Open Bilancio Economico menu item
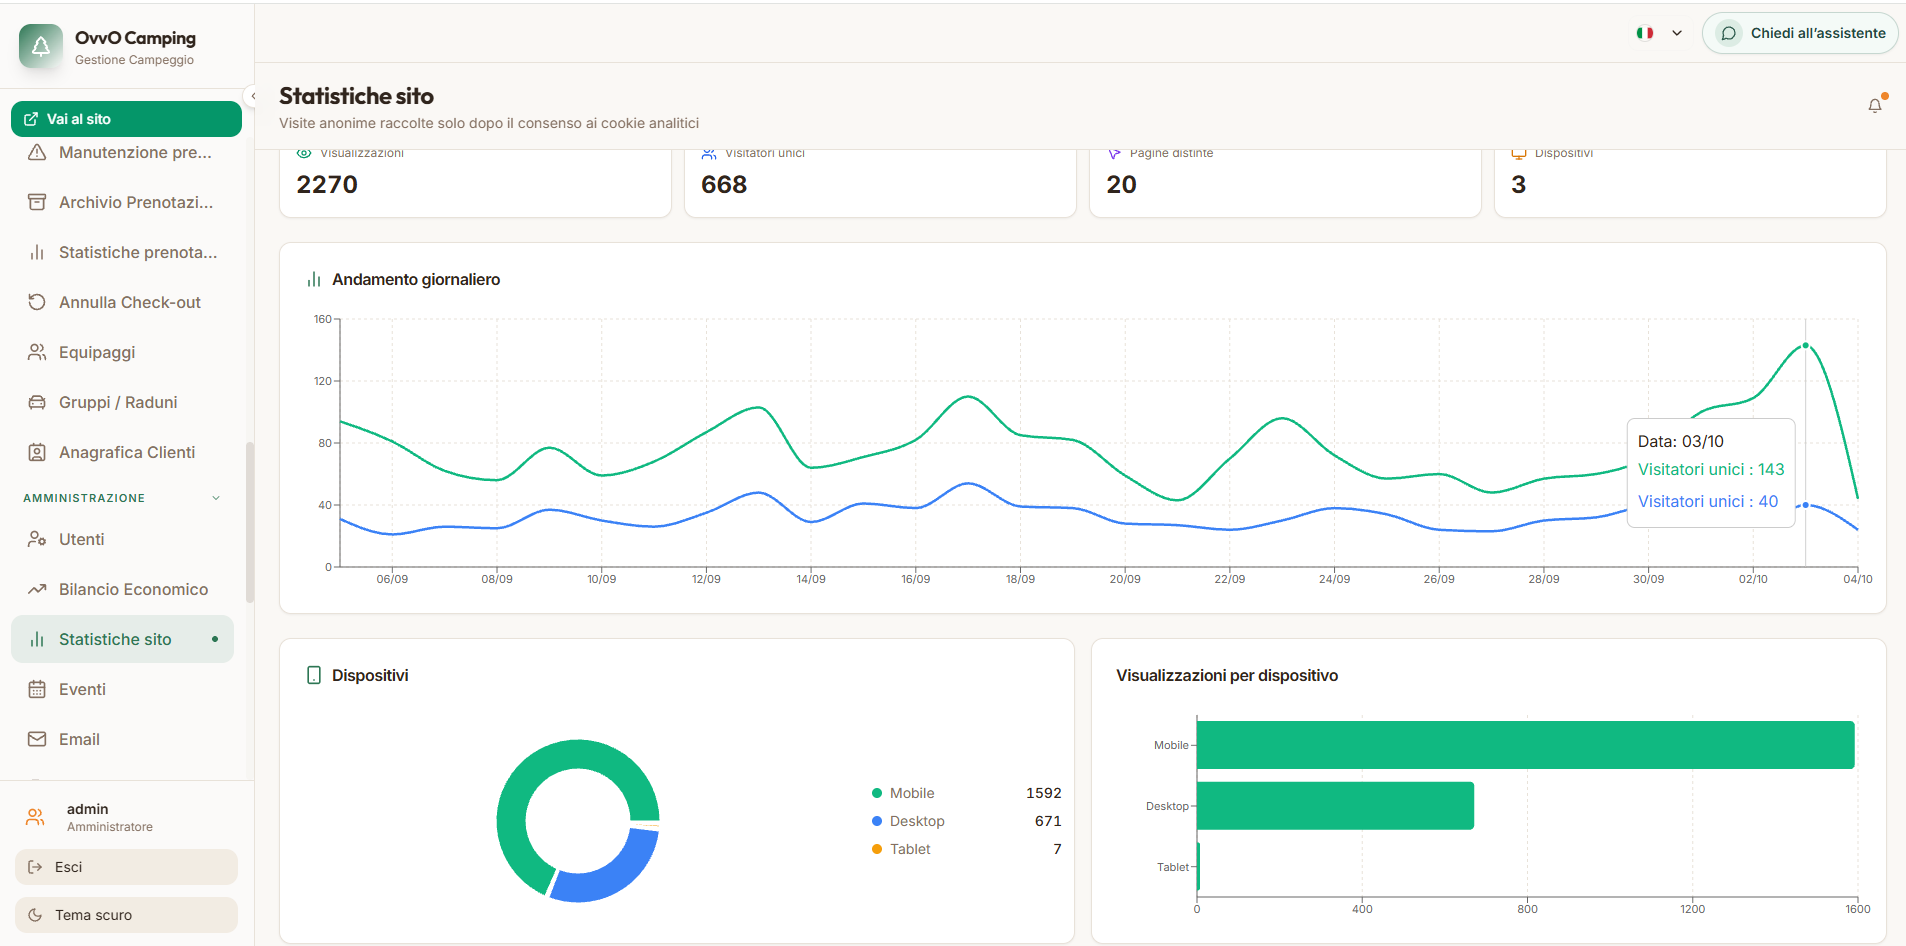The width and height of the screenshot is (1906, 946). [x=122, y=589]
